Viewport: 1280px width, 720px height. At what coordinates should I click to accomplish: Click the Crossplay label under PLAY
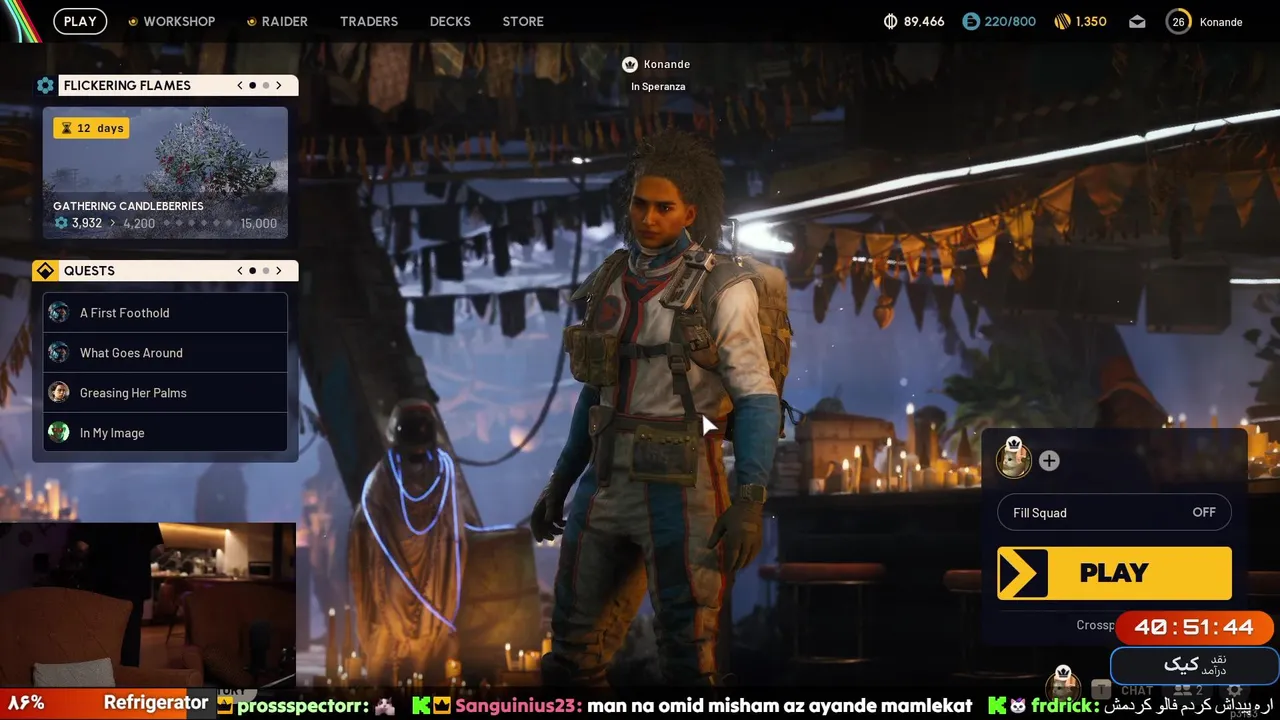tap(1095, 625)
